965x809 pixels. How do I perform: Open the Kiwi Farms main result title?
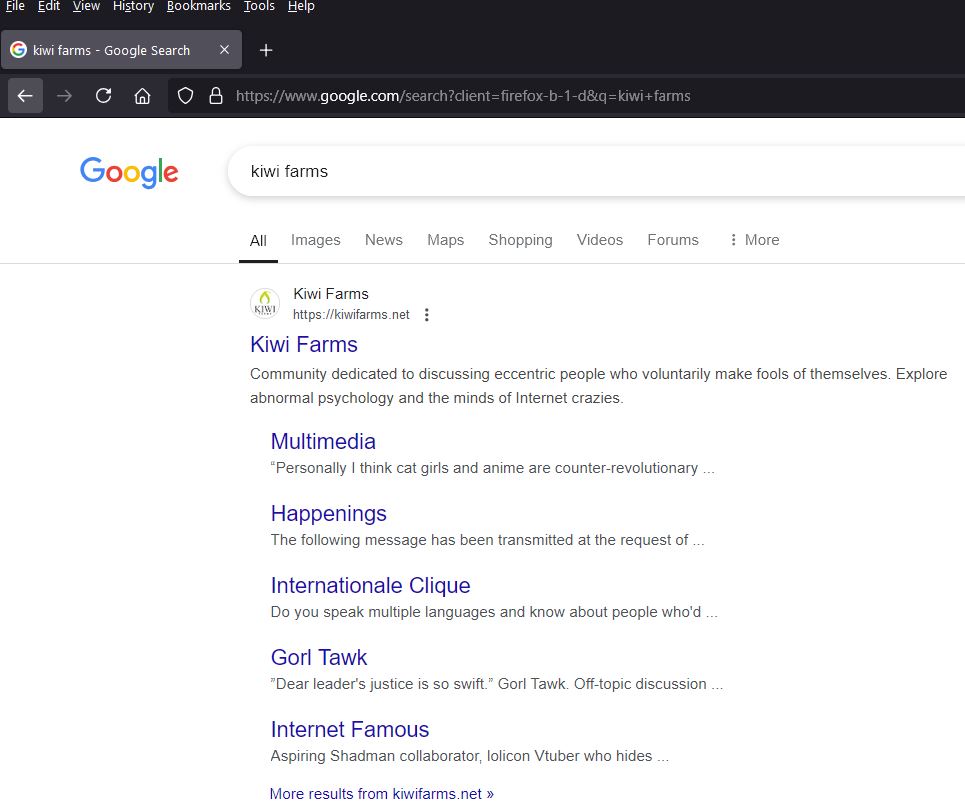pos(304,345)
